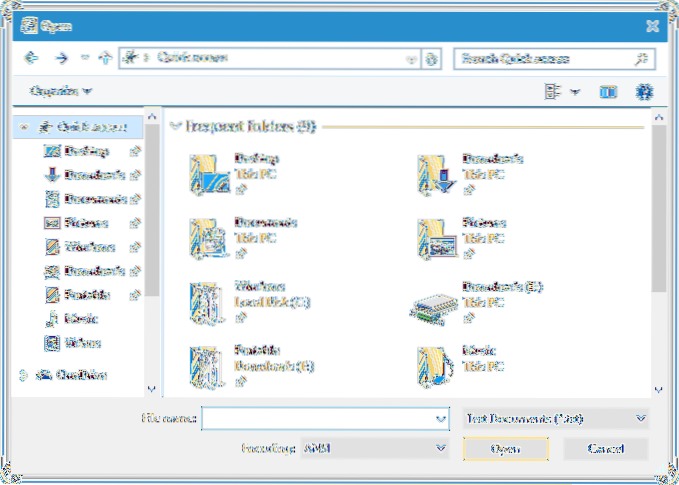Click the Cancel button
Screen dimensions: 679x485
click(x=605, y=449)
